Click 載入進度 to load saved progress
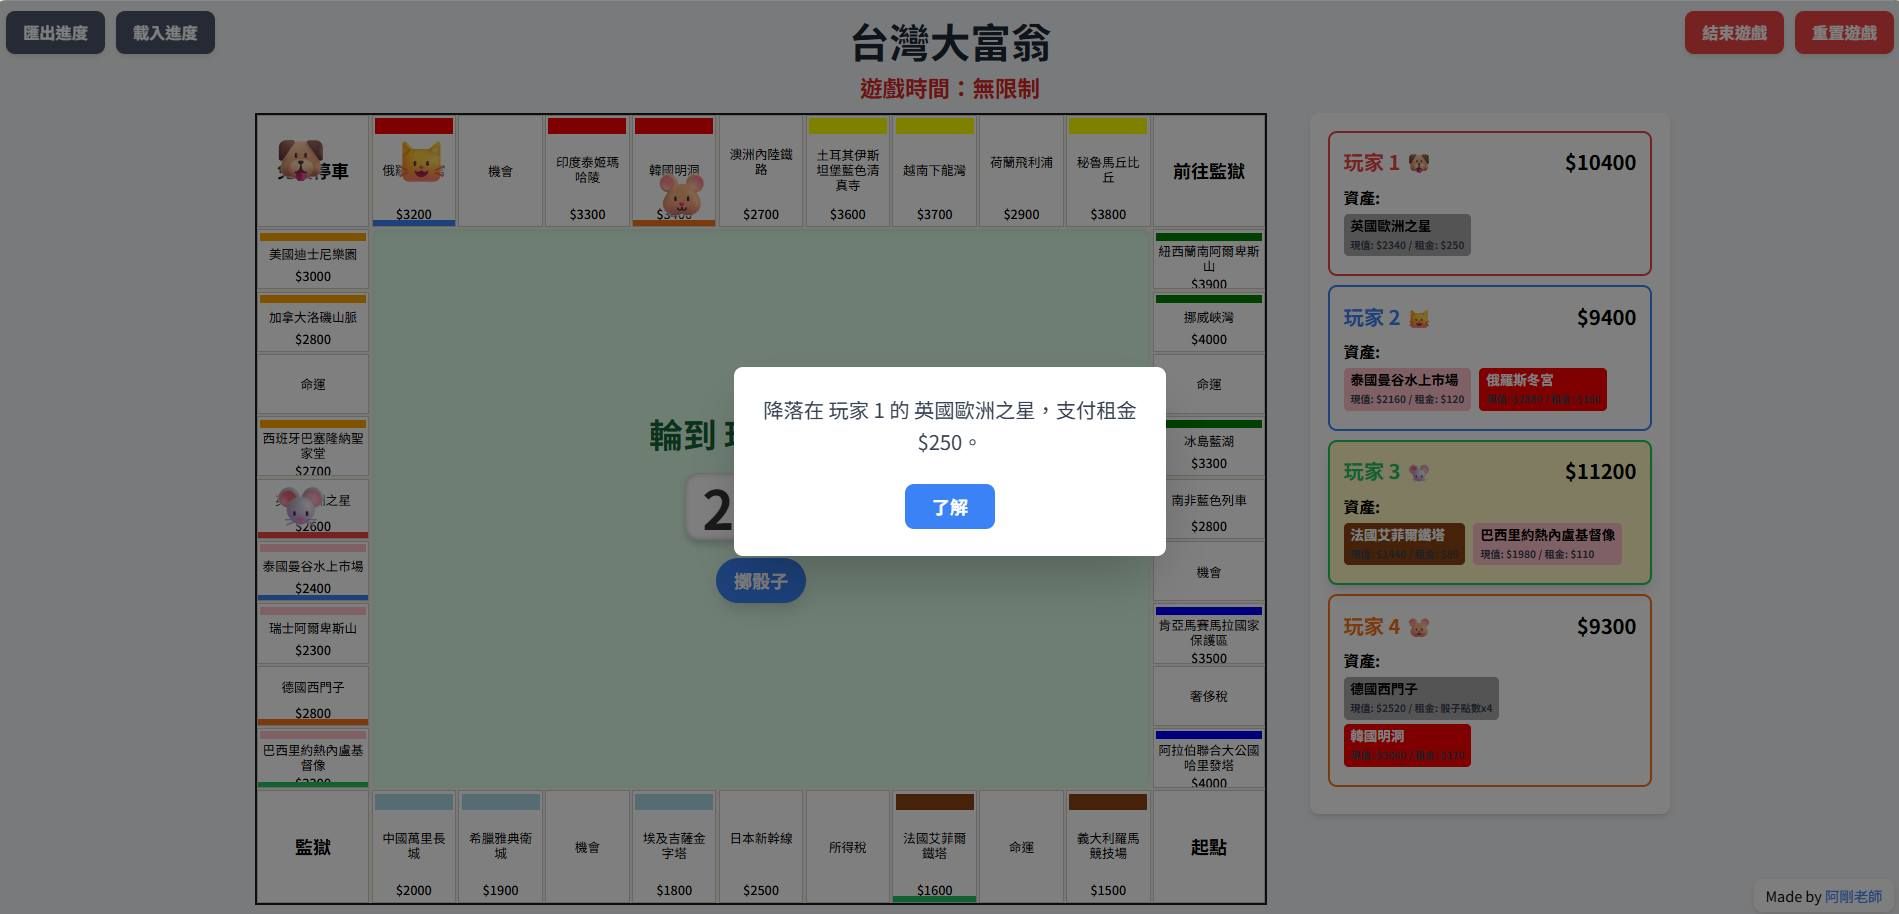Viewport: 1899px width, 914px height. click(x=165, y=32)
